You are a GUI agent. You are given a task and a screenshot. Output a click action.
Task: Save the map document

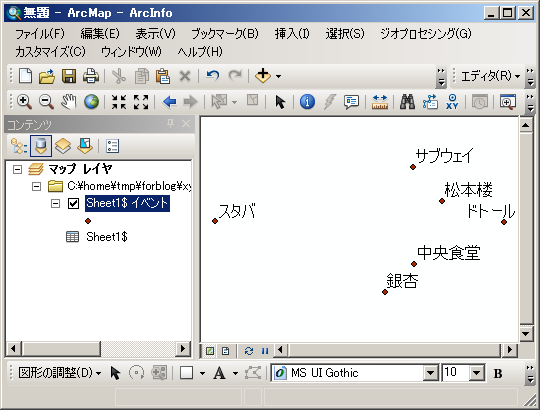coord(69,76)
